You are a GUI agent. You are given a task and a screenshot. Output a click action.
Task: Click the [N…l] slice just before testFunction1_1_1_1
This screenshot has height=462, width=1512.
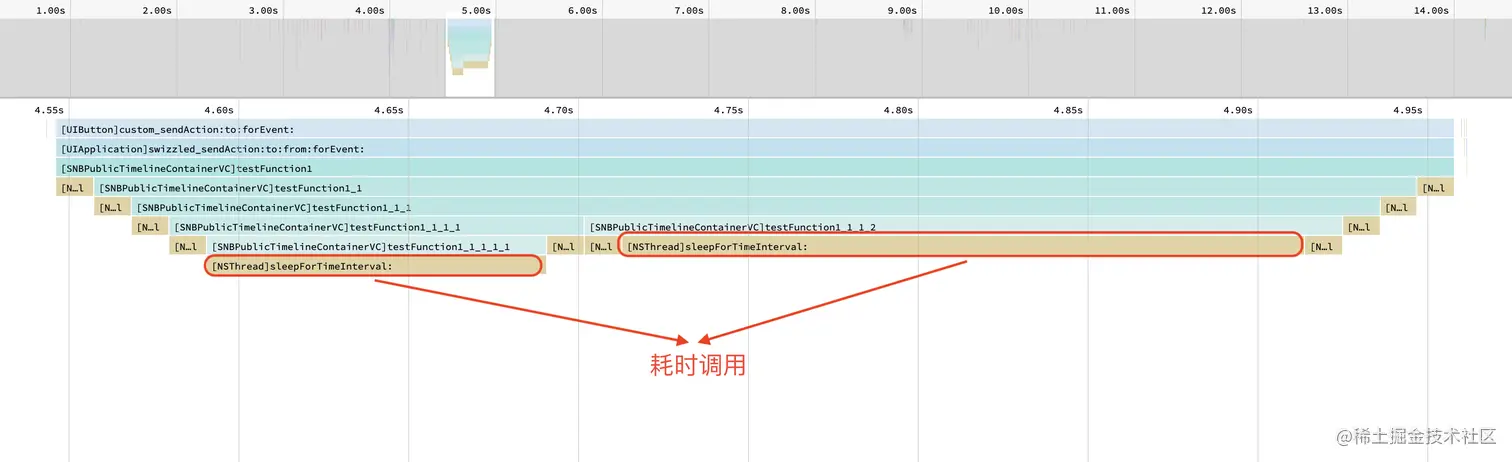coord(151,227)
